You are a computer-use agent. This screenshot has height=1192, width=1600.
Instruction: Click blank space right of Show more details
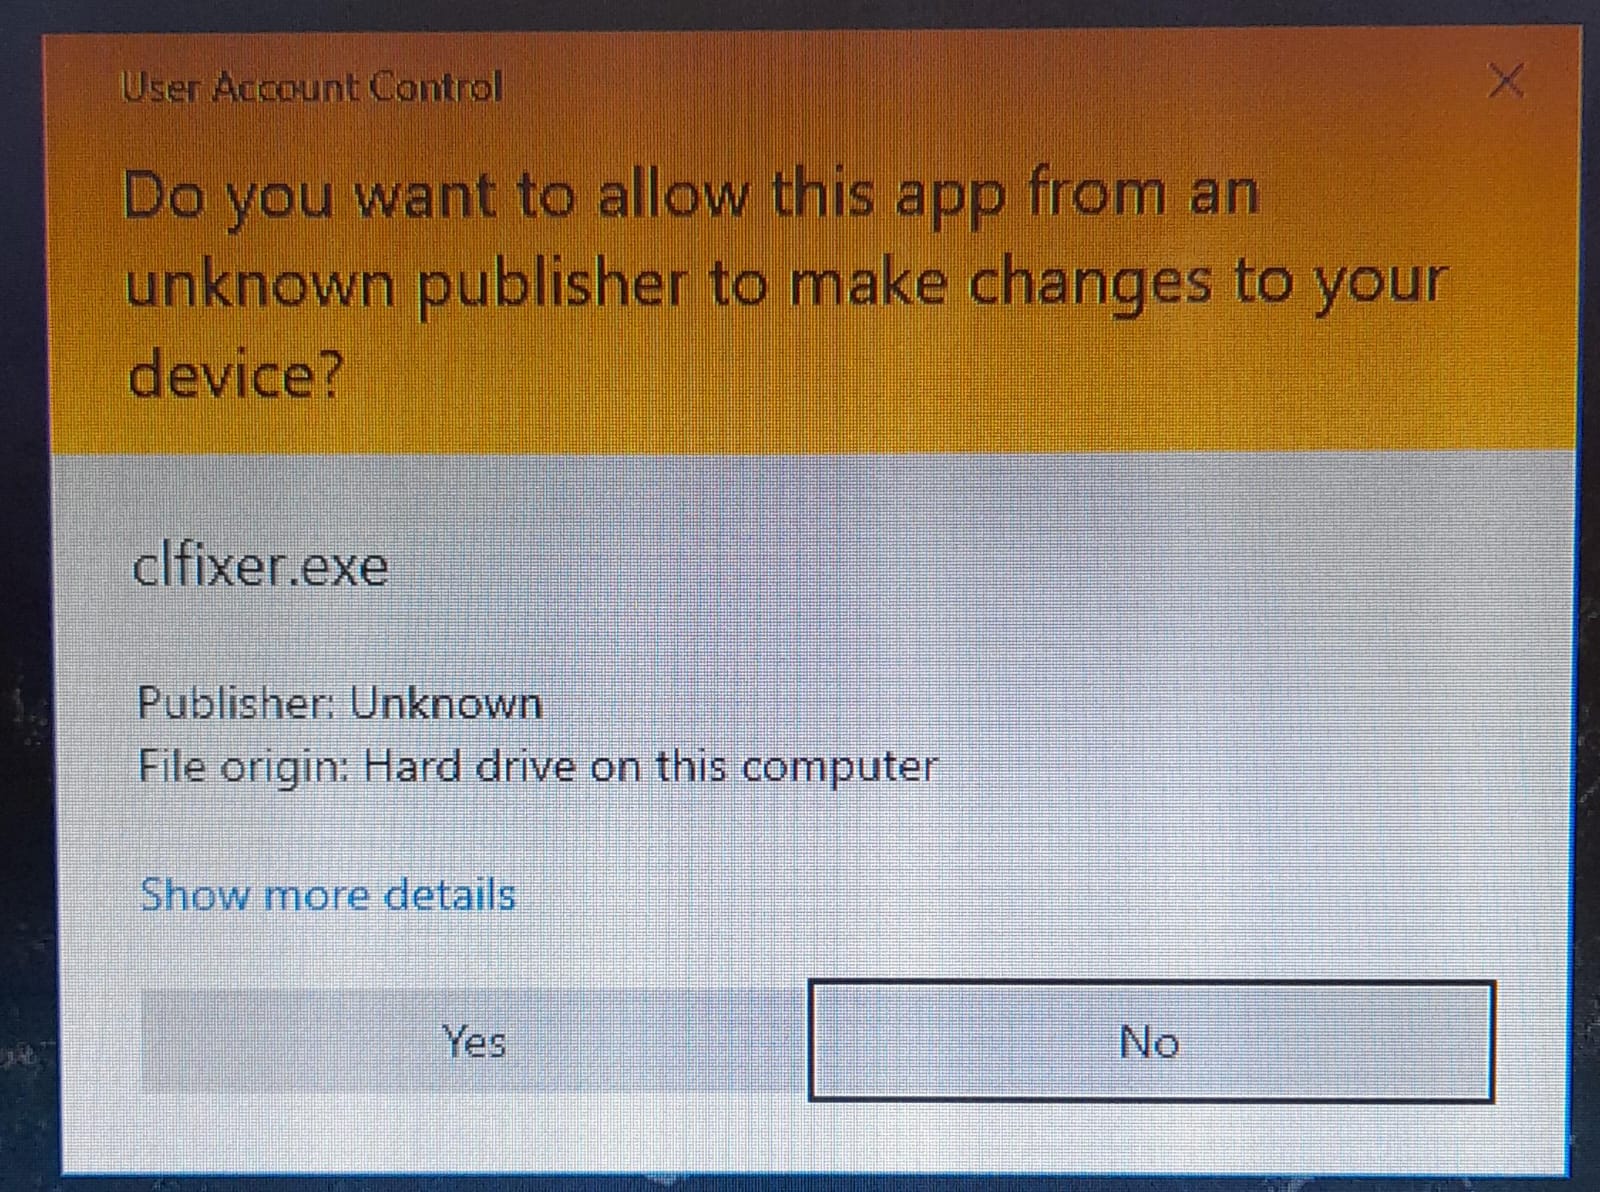coord(1000,894)
